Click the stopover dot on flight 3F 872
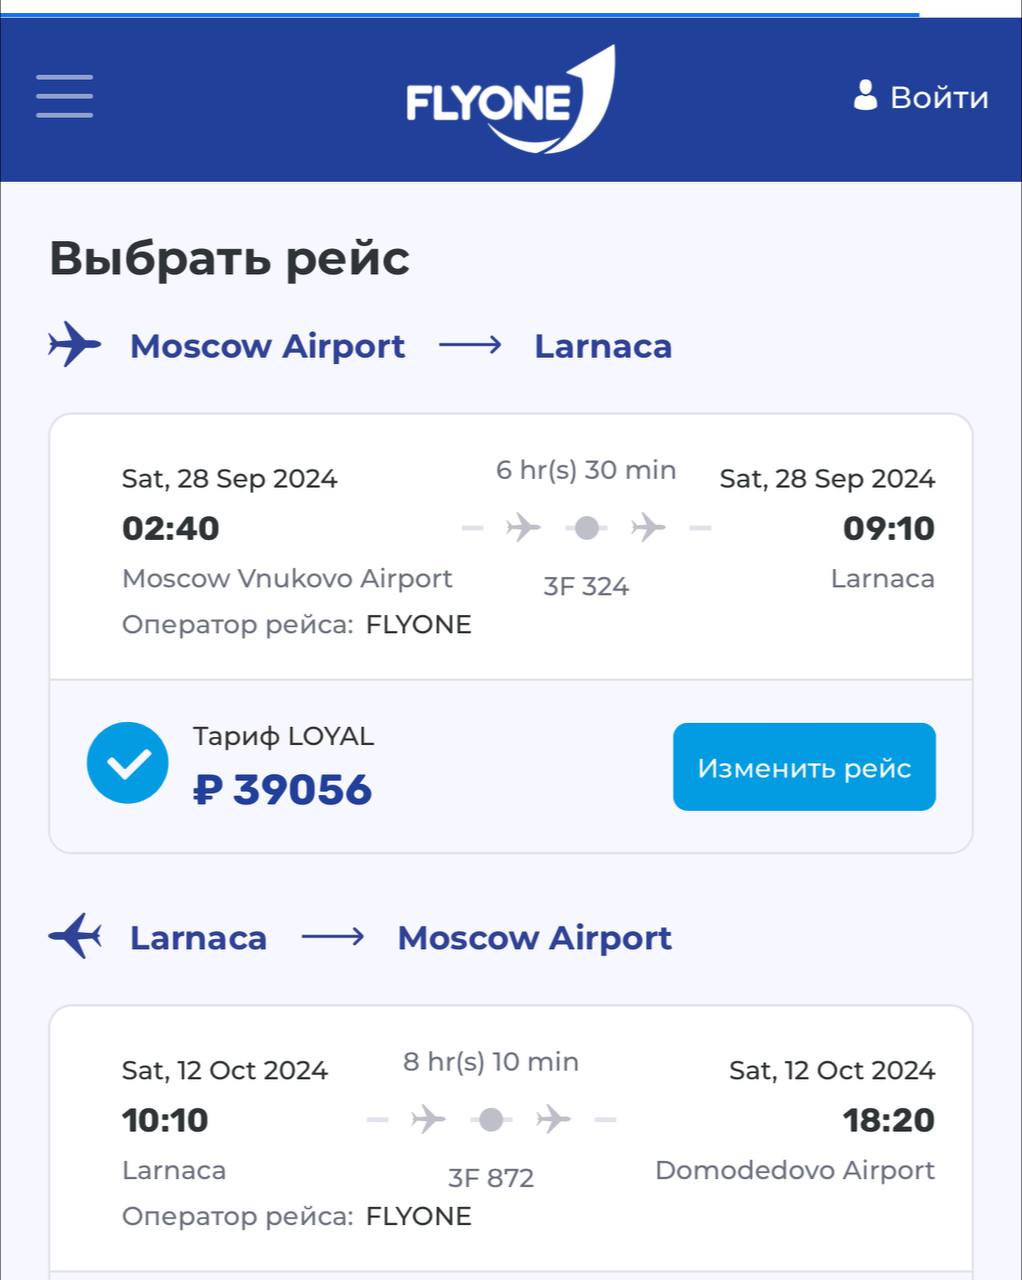 click(491, 1119)
